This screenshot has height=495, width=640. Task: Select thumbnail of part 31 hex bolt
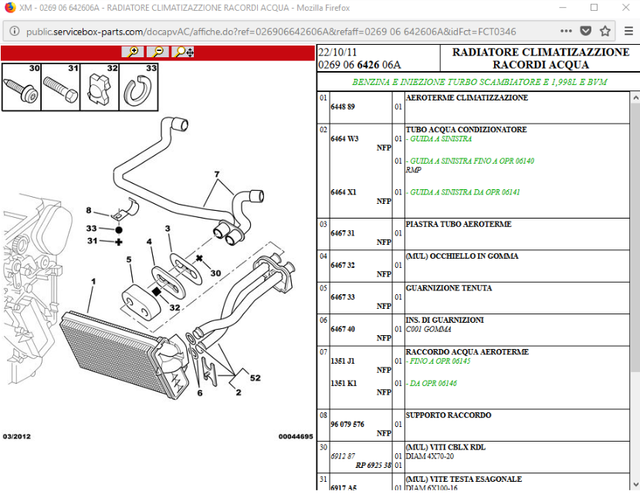(x=60, y=87)
